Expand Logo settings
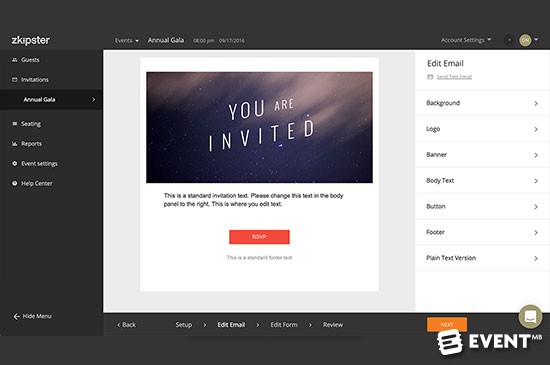Screen dimensions: 550x365 coord(482,129)
